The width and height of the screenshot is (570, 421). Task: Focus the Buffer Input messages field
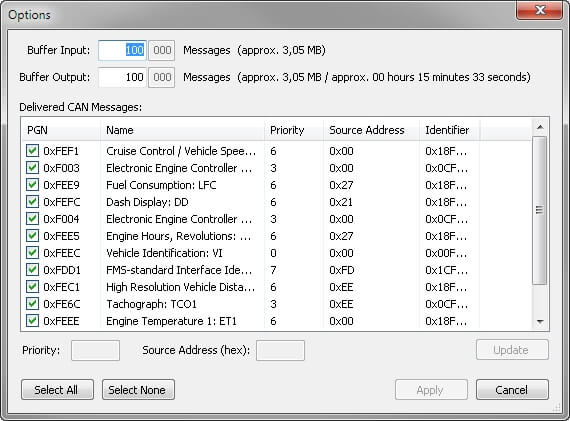click(x=123, y=50)
